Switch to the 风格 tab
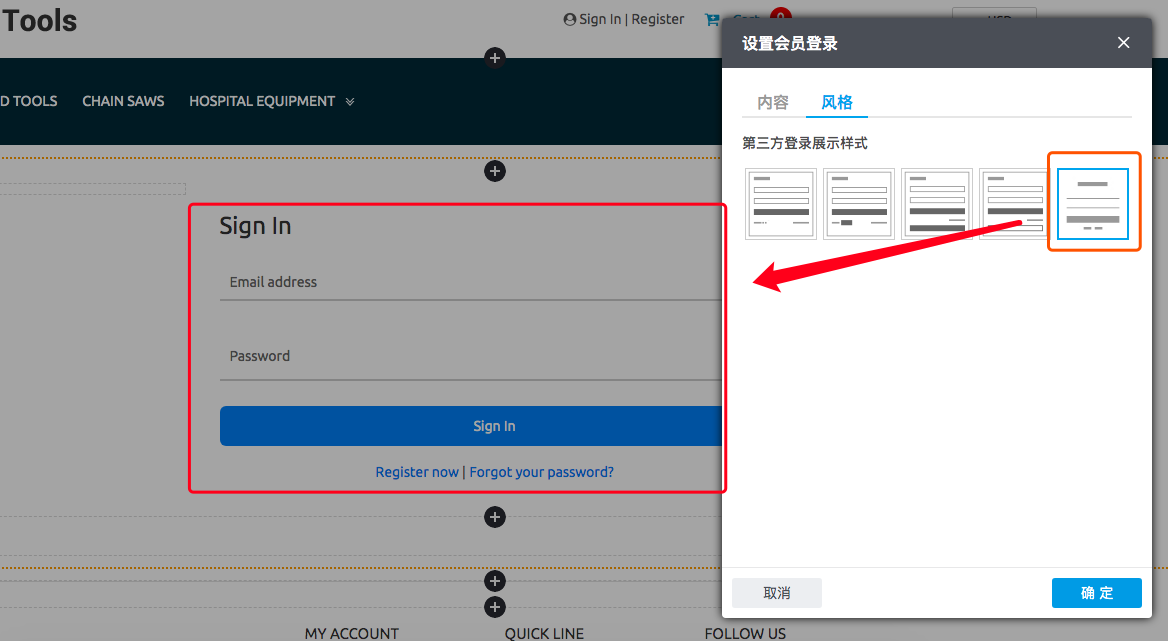This screenshot has width=1168, height=641. pyautogui.click(x=837, y=102)
